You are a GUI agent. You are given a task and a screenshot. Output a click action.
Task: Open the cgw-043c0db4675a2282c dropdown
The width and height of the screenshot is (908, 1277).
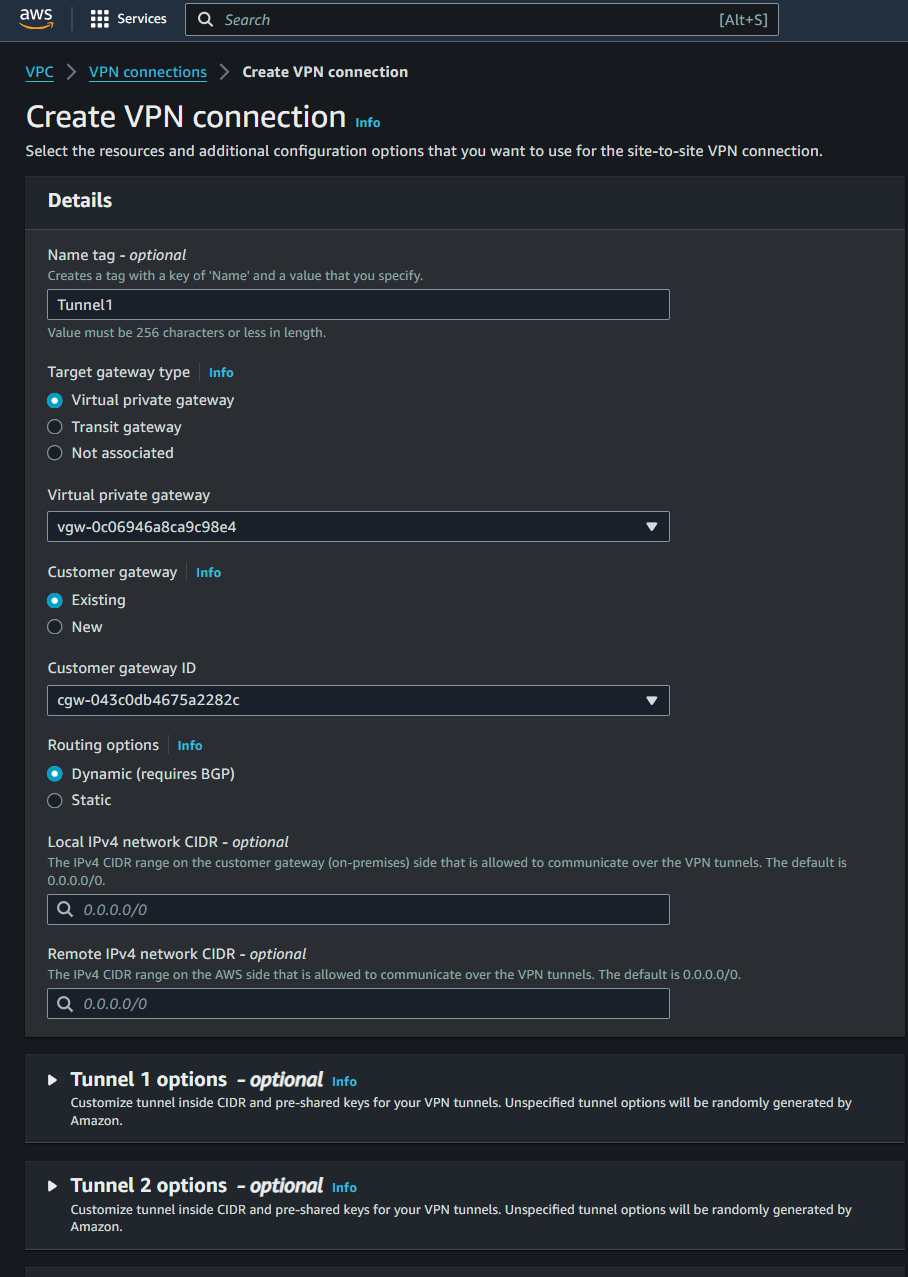pos(358,700)
